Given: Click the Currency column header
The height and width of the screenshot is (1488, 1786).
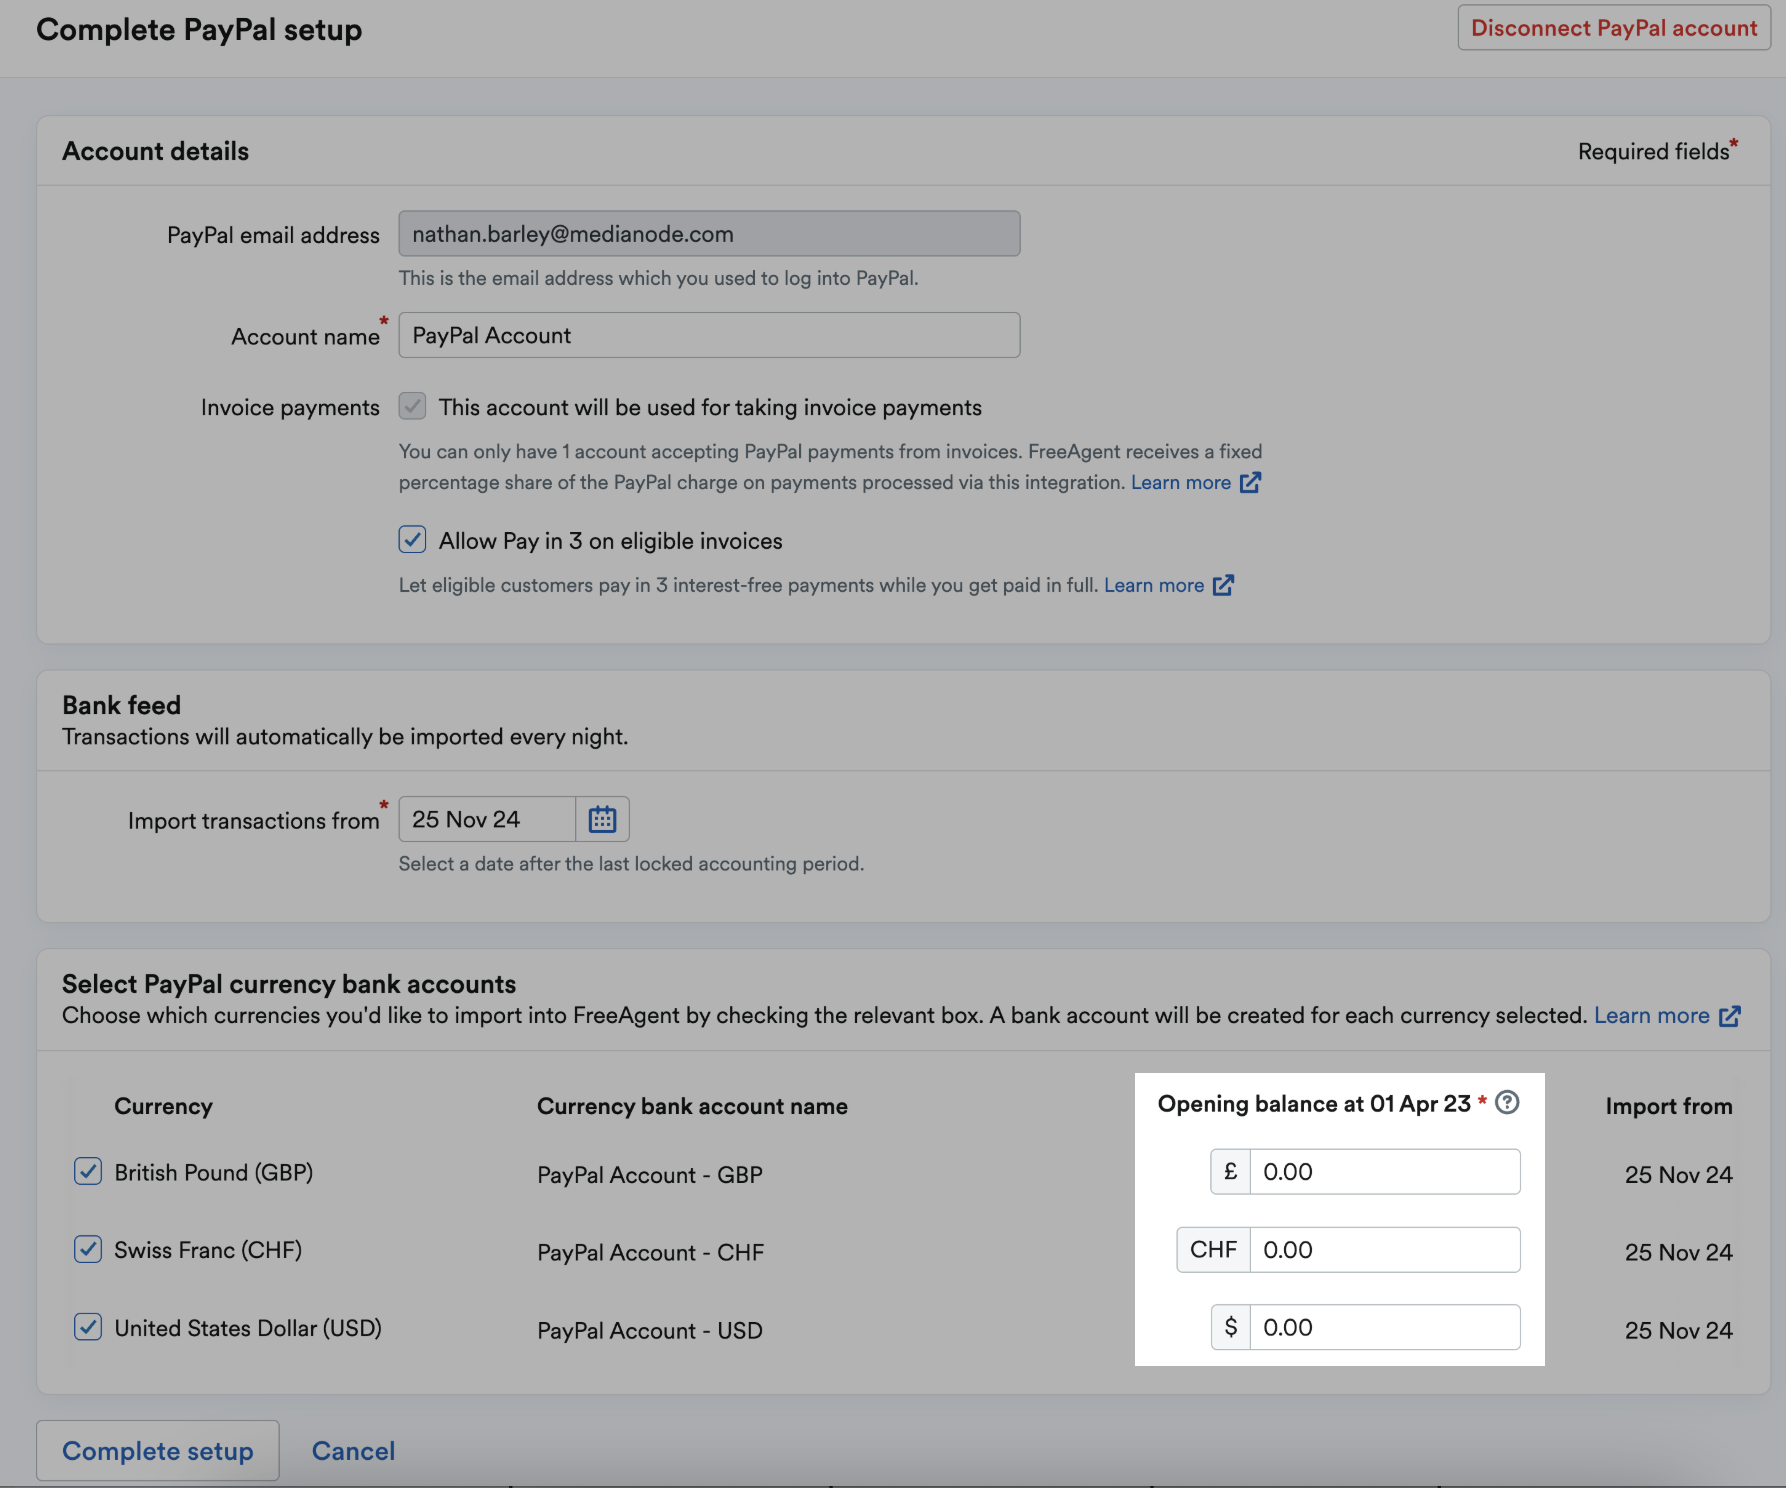Looking at the screenshot, I should click(x=163, y=1106).
